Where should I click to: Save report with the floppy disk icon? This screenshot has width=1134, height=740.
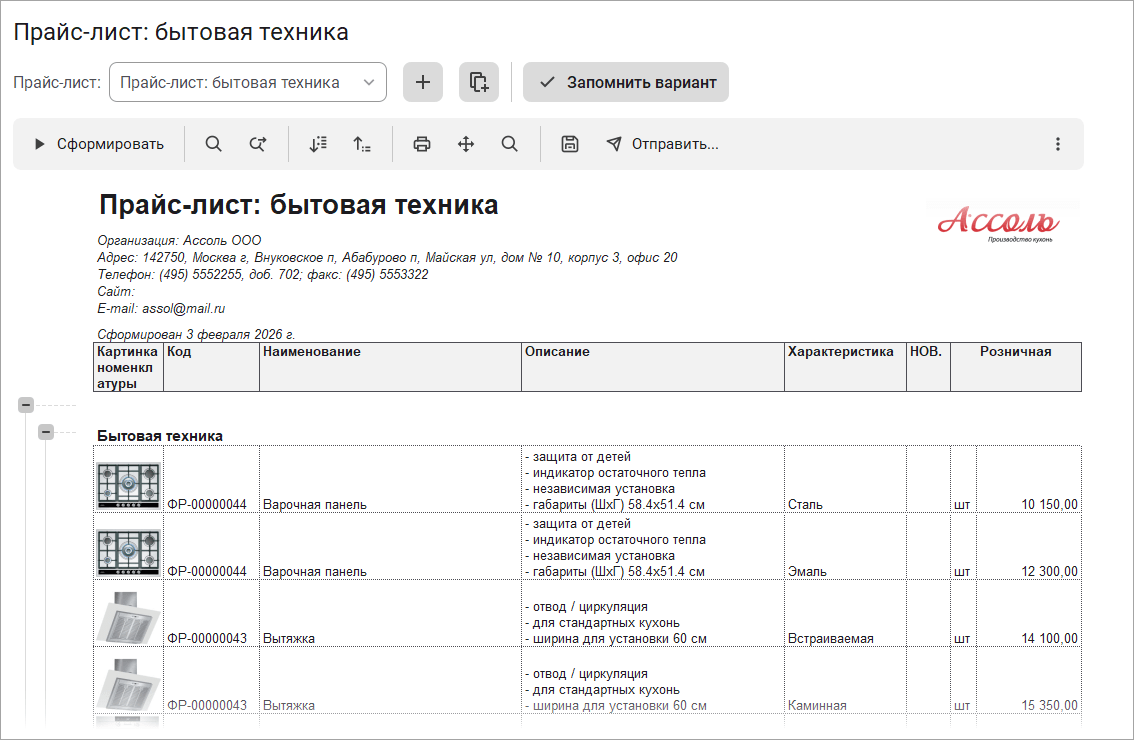click(x=570, y=144)
